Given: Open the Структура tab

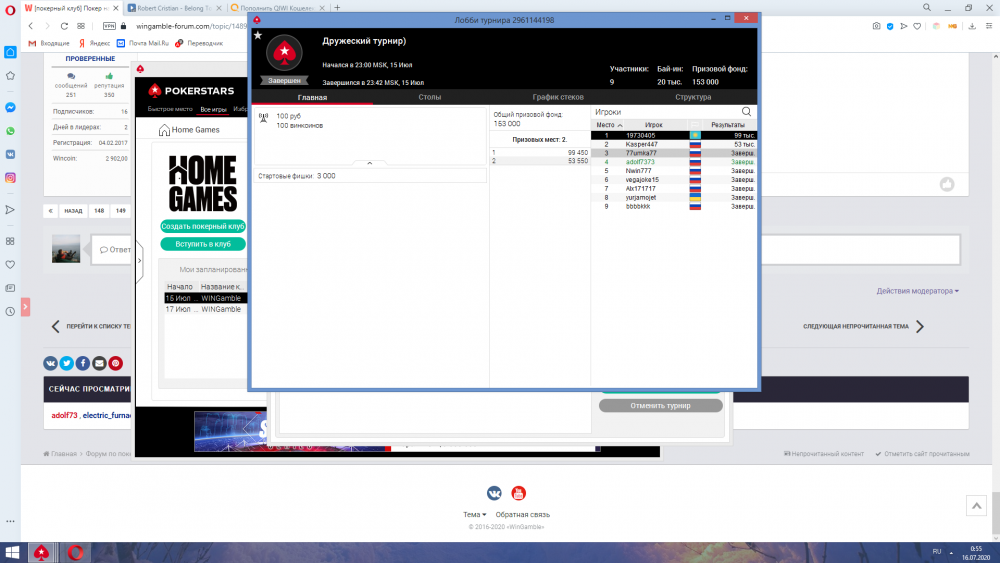Looking at the screenshot, I should pos(693,97).
